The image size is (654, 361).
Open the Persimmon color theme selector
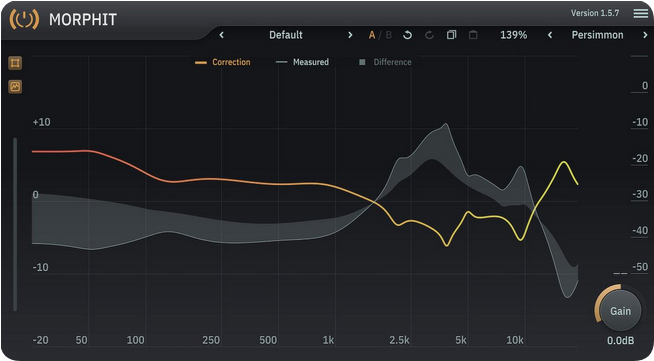click(x=597, y=35)
